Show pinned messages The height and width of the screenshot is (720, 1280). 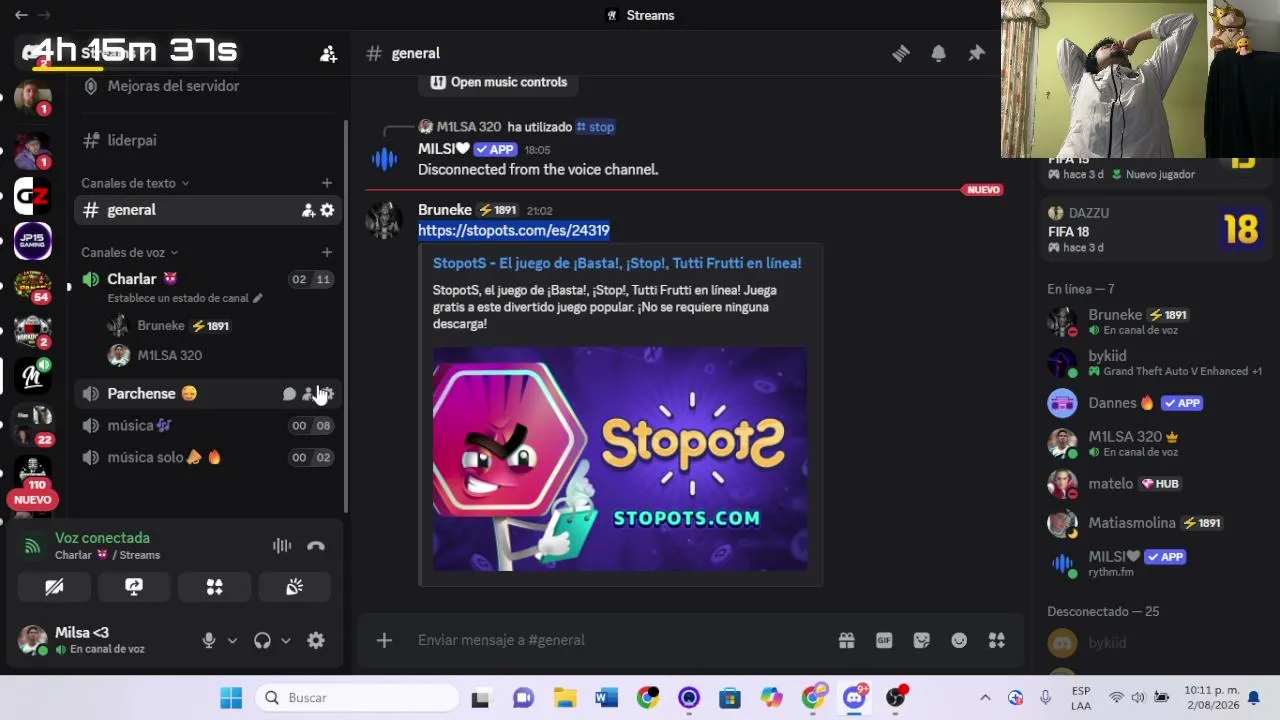(976, 53)
